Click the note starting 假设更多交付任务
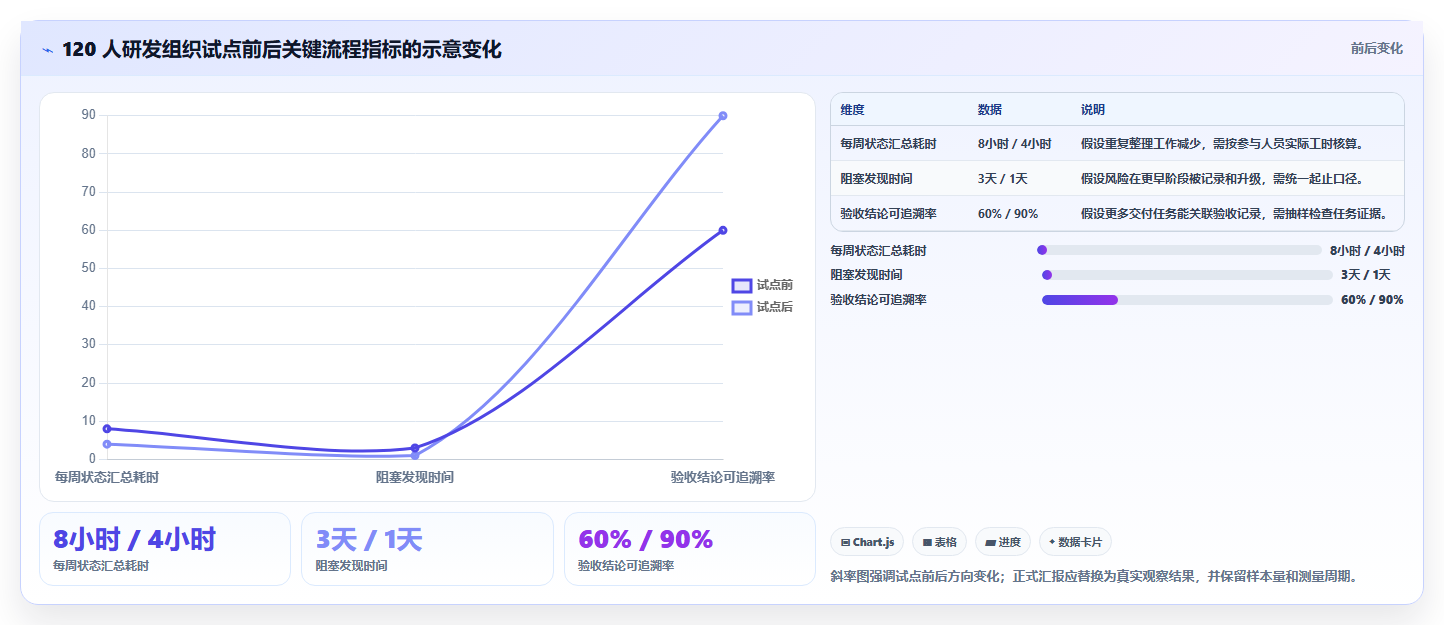The width and height of the screenshot is (1444, 625). pyautogui.click(x=1236, y=214)
